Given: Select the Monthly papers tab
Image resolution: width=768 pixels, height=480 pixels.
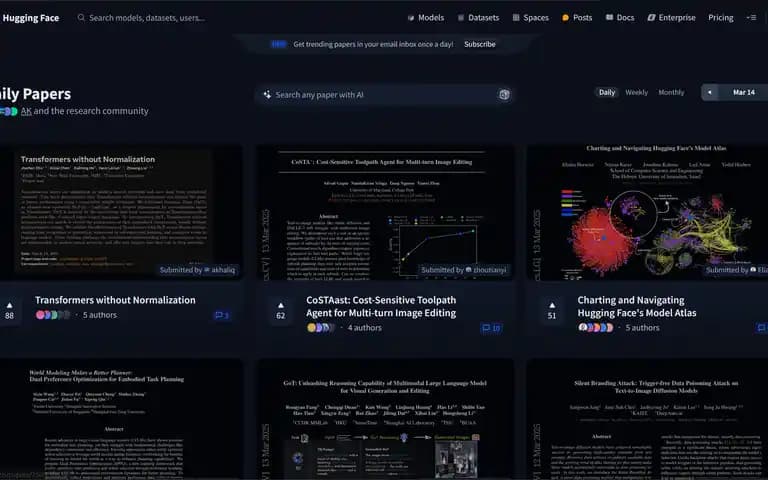Looking at the screenshot, I should tap(671, 92).
